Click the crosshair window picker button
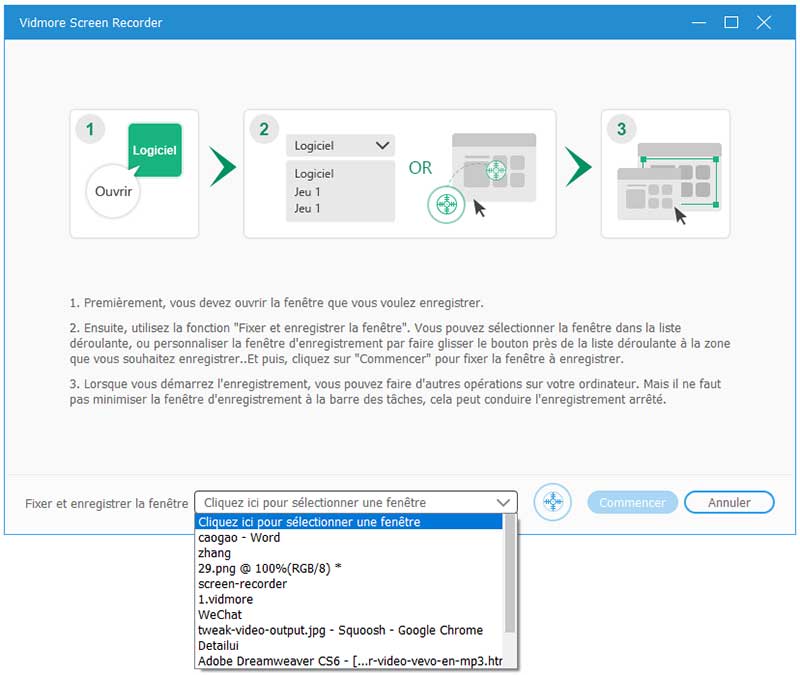This screenshot has height=675, width=800. click(x=553, y=502)
